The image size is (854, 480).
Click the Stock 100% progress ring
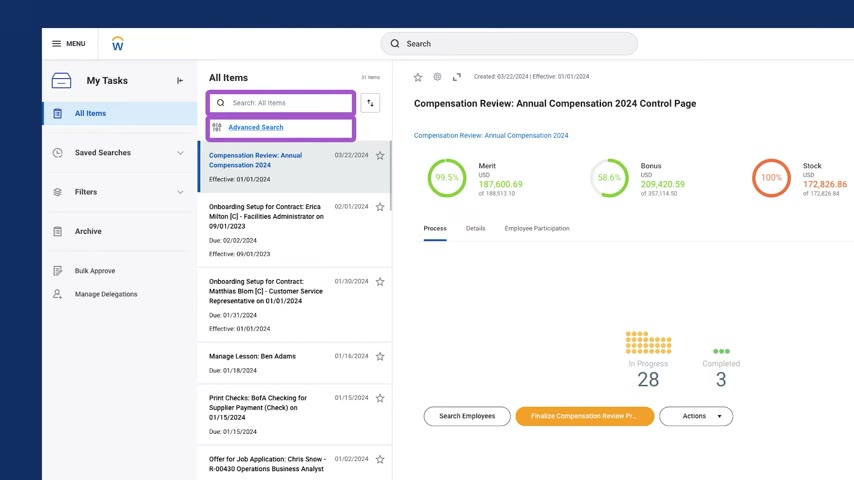point(771,178)
